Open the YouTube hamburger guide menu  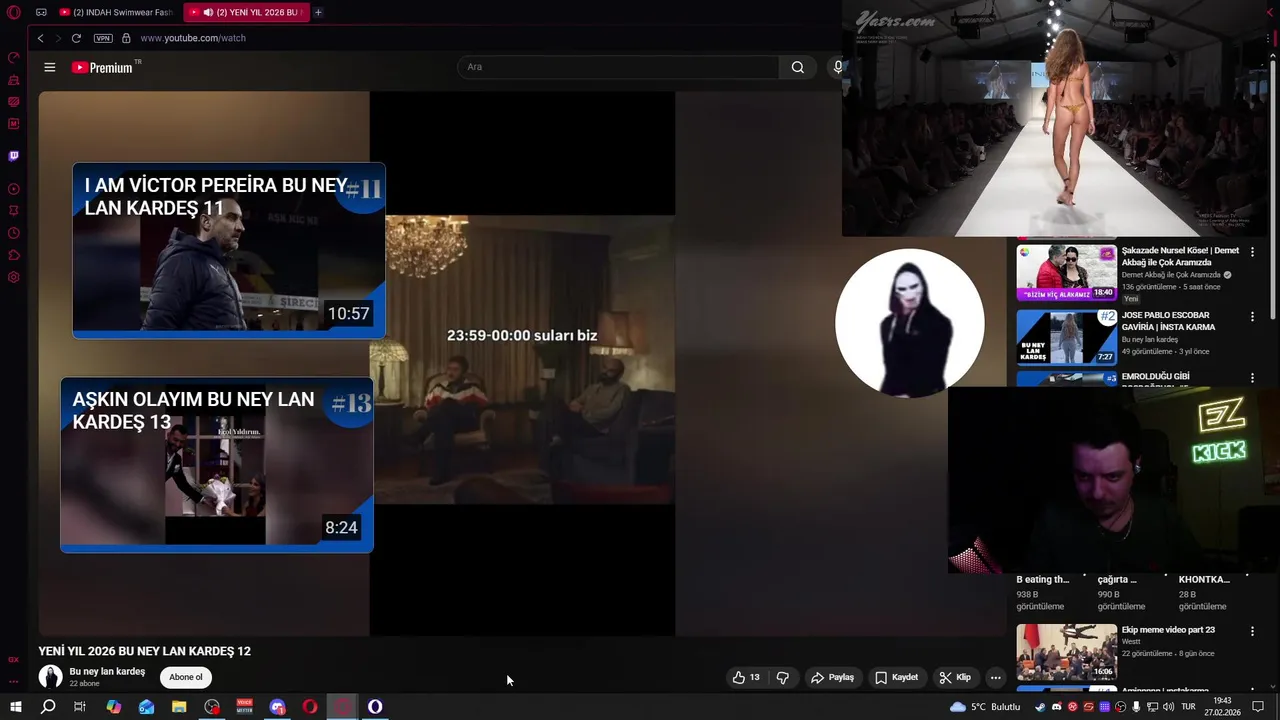coord(50,67)
